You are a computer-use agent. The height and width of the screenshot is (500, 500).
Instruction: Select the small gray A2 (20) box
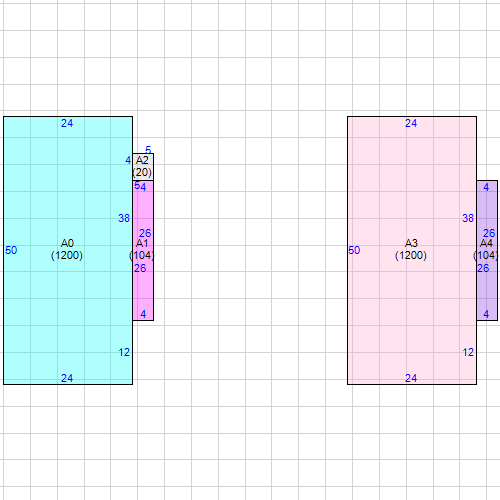(x=143, y=167)
